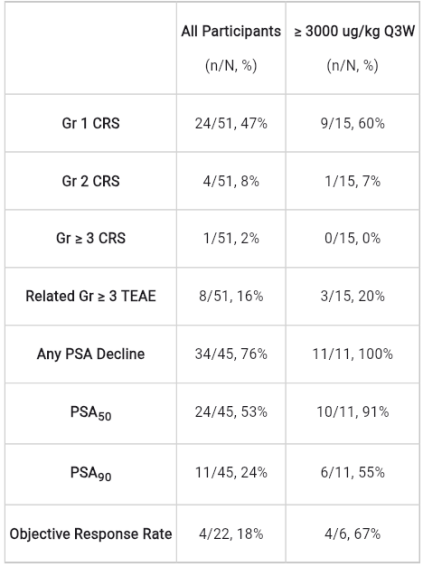The height and width of the screenshot is (567, 424).
Task: Select the Gr 1 CRS row label
Action: click(x=91, y=123)
